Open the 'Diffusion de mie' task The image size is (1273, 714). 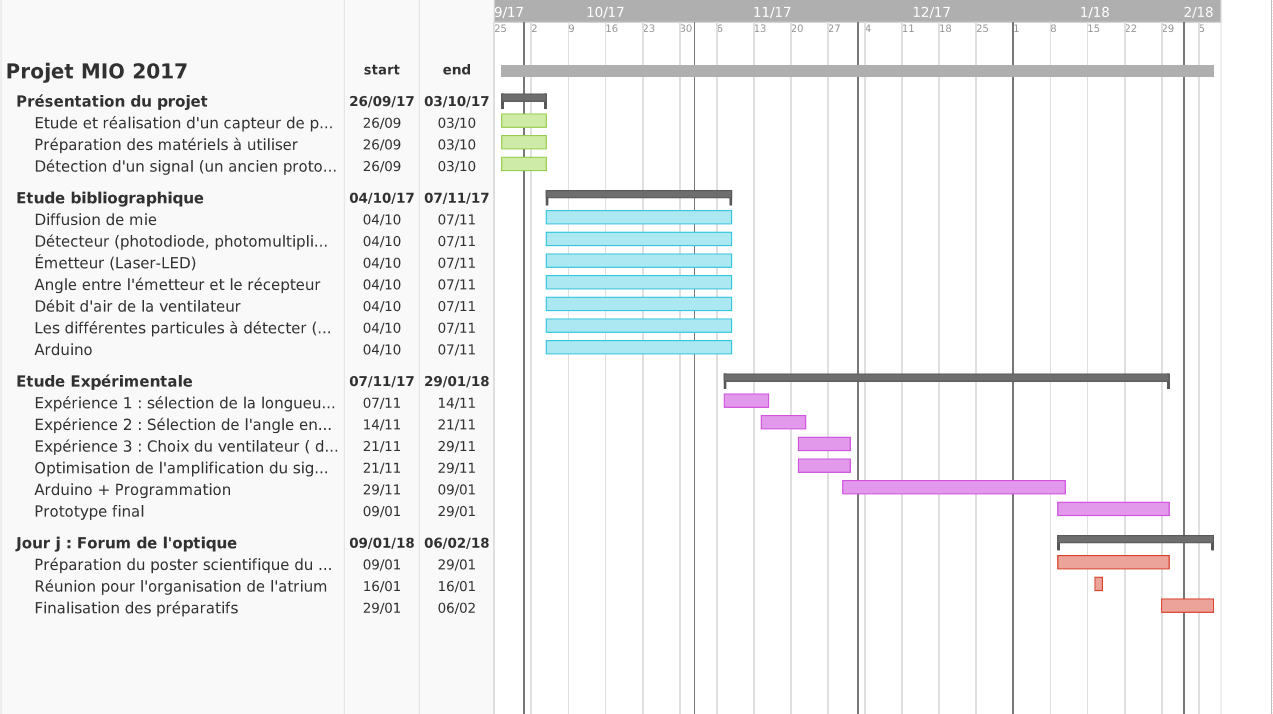point(95,220)
